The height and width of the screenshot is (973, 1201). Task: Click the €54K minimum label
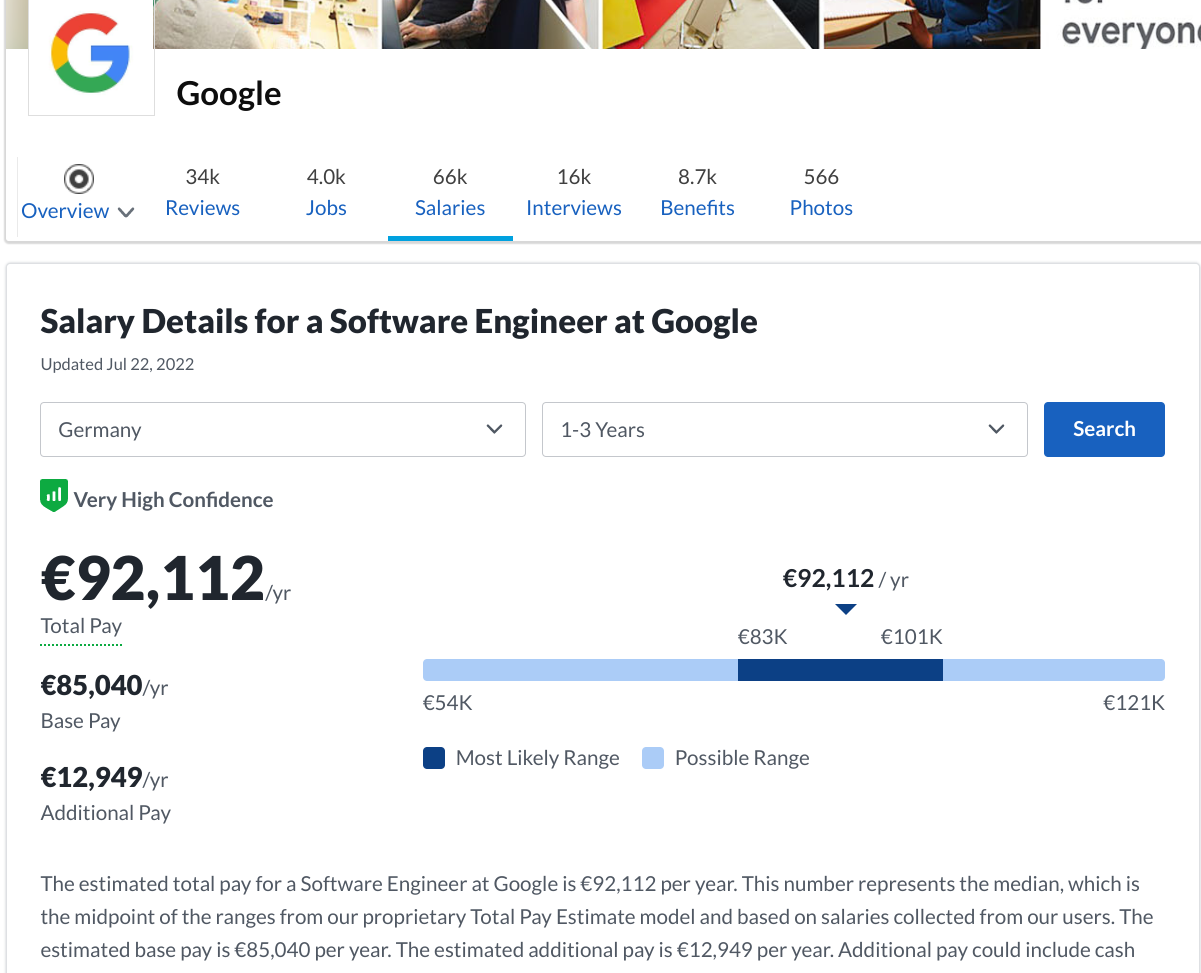click(x=447, y=703)
